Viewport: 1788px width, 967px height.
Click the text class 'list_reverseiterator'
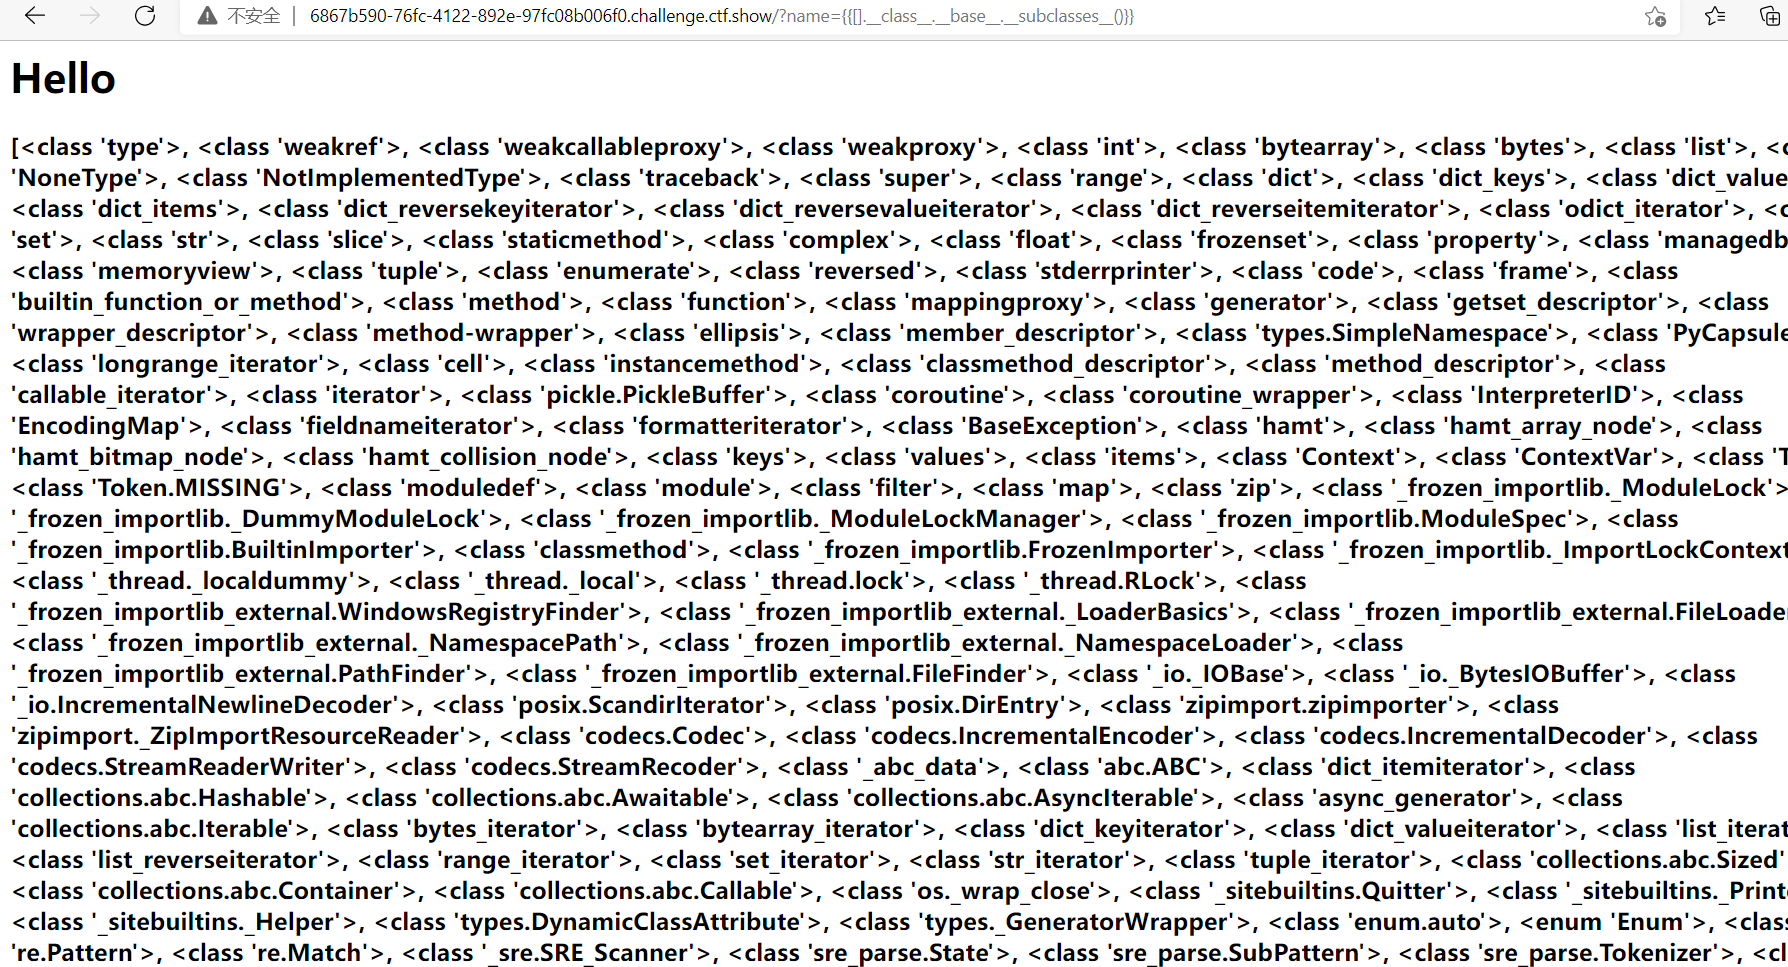click(177, 860)
